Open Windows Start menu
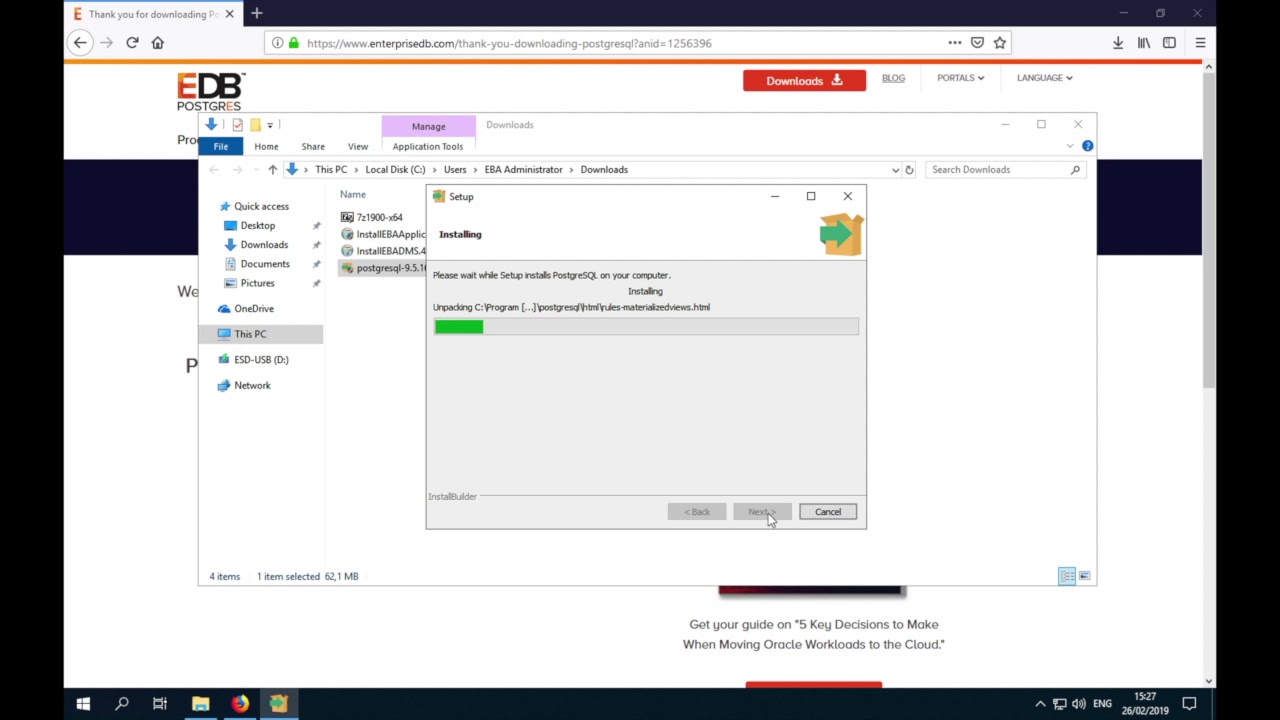1280x720 pixels. click(83, 704)
